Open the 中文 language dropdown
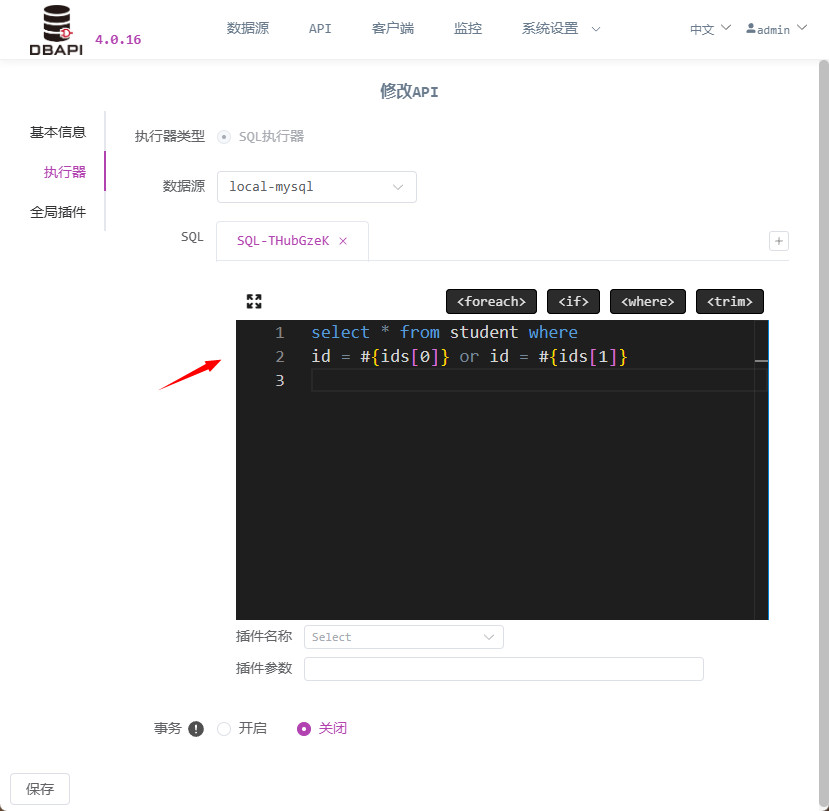Screen dimensions: 829x811 710,29
